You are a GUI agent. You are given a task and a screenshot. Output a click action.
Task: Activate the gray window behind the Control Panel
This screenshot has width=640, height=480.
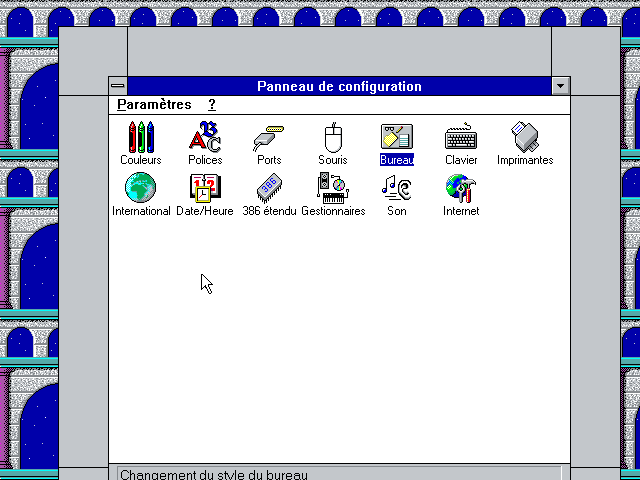tap(340, 50)
